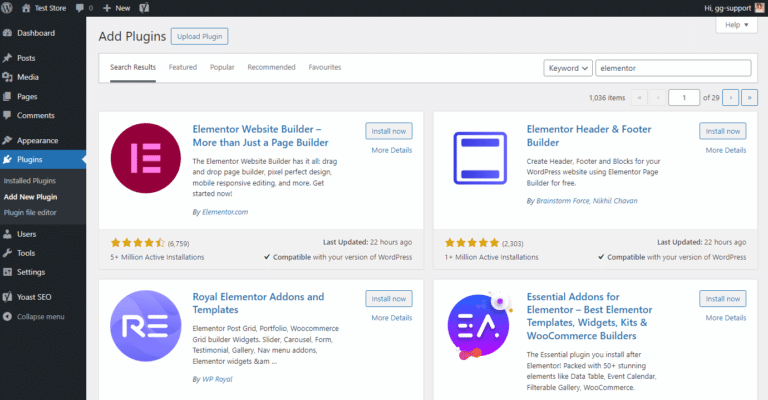
Task: Click the Yoast icon in top admin bar
Action: [144, 8]
